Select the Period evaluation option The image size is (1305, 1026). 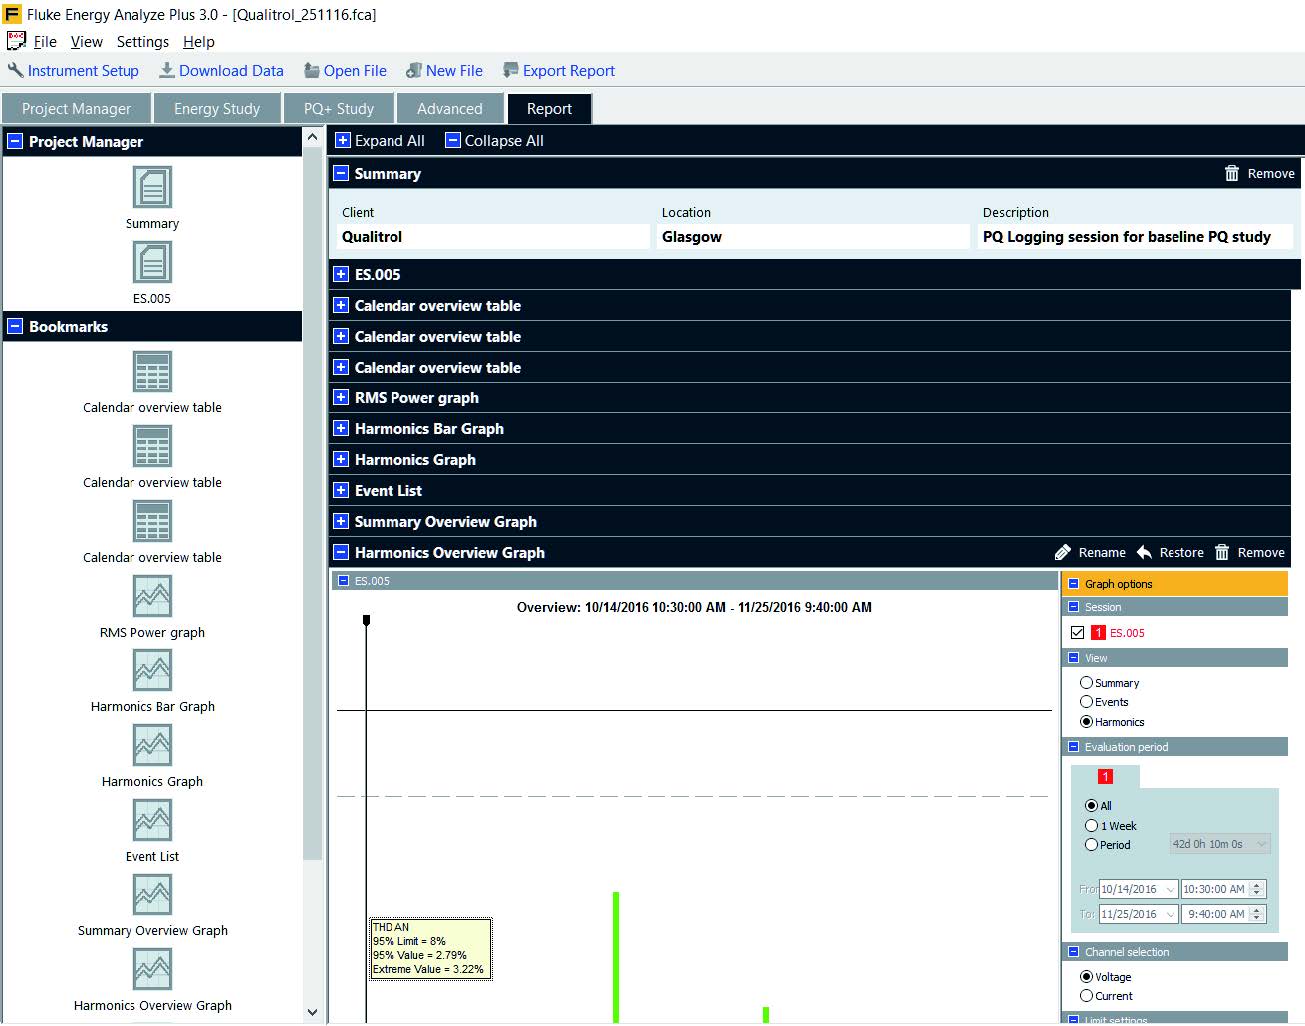pos(1091,844)
